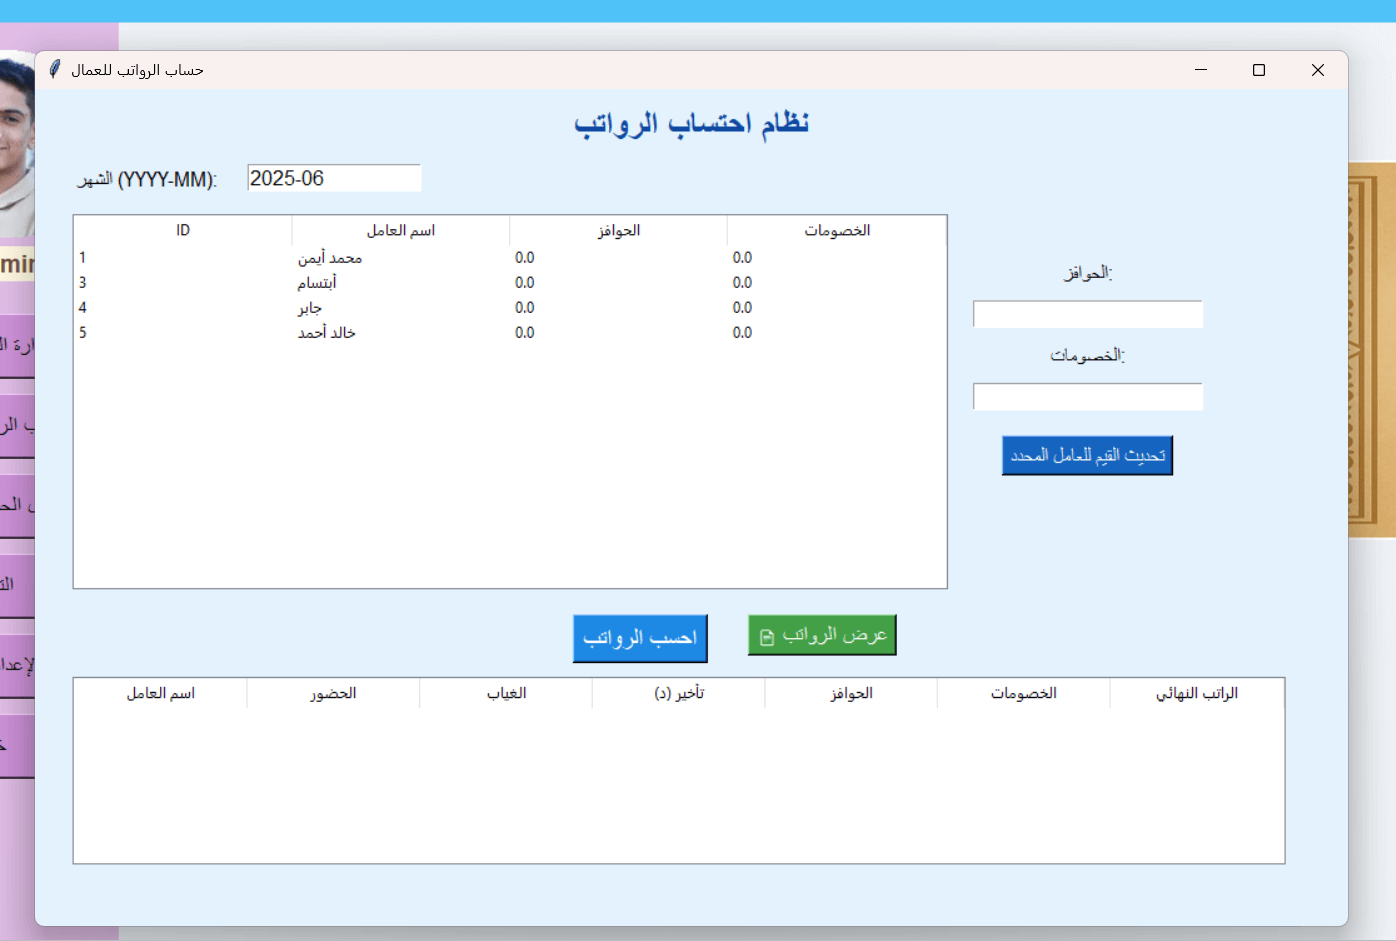The width and height of the screenshot is (1396, 941).
Task: Click the title نظام احتساب الرواتب
Action: pyautogui.click(x=691, y=123)
